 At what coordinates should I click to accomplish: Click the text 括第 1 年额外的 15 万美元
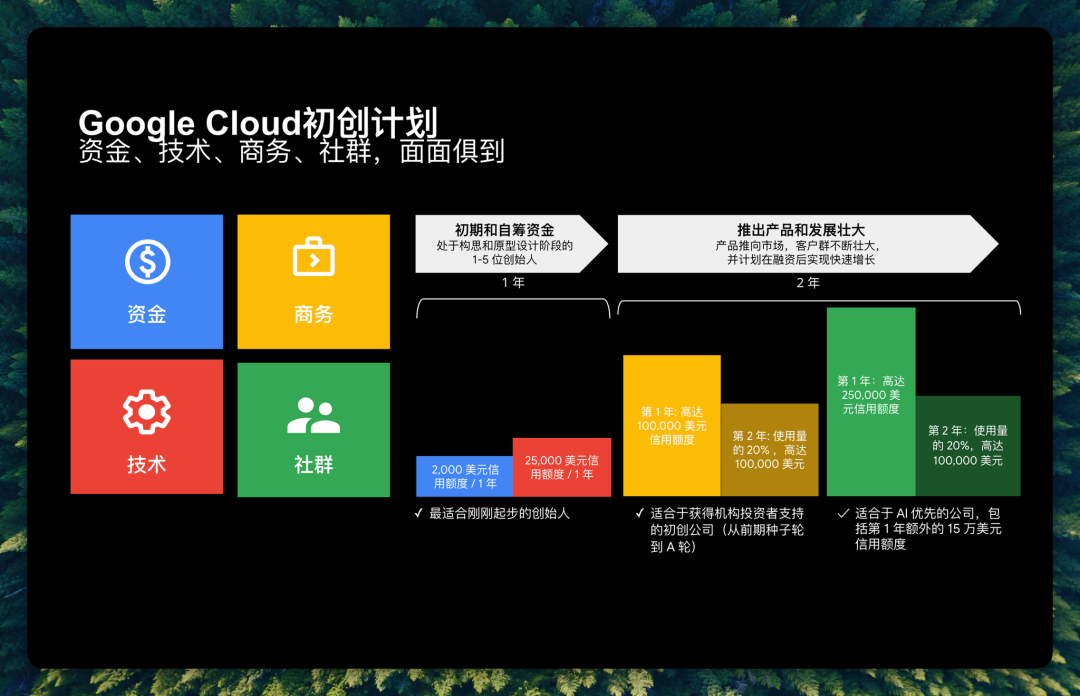tap(928, 529)
